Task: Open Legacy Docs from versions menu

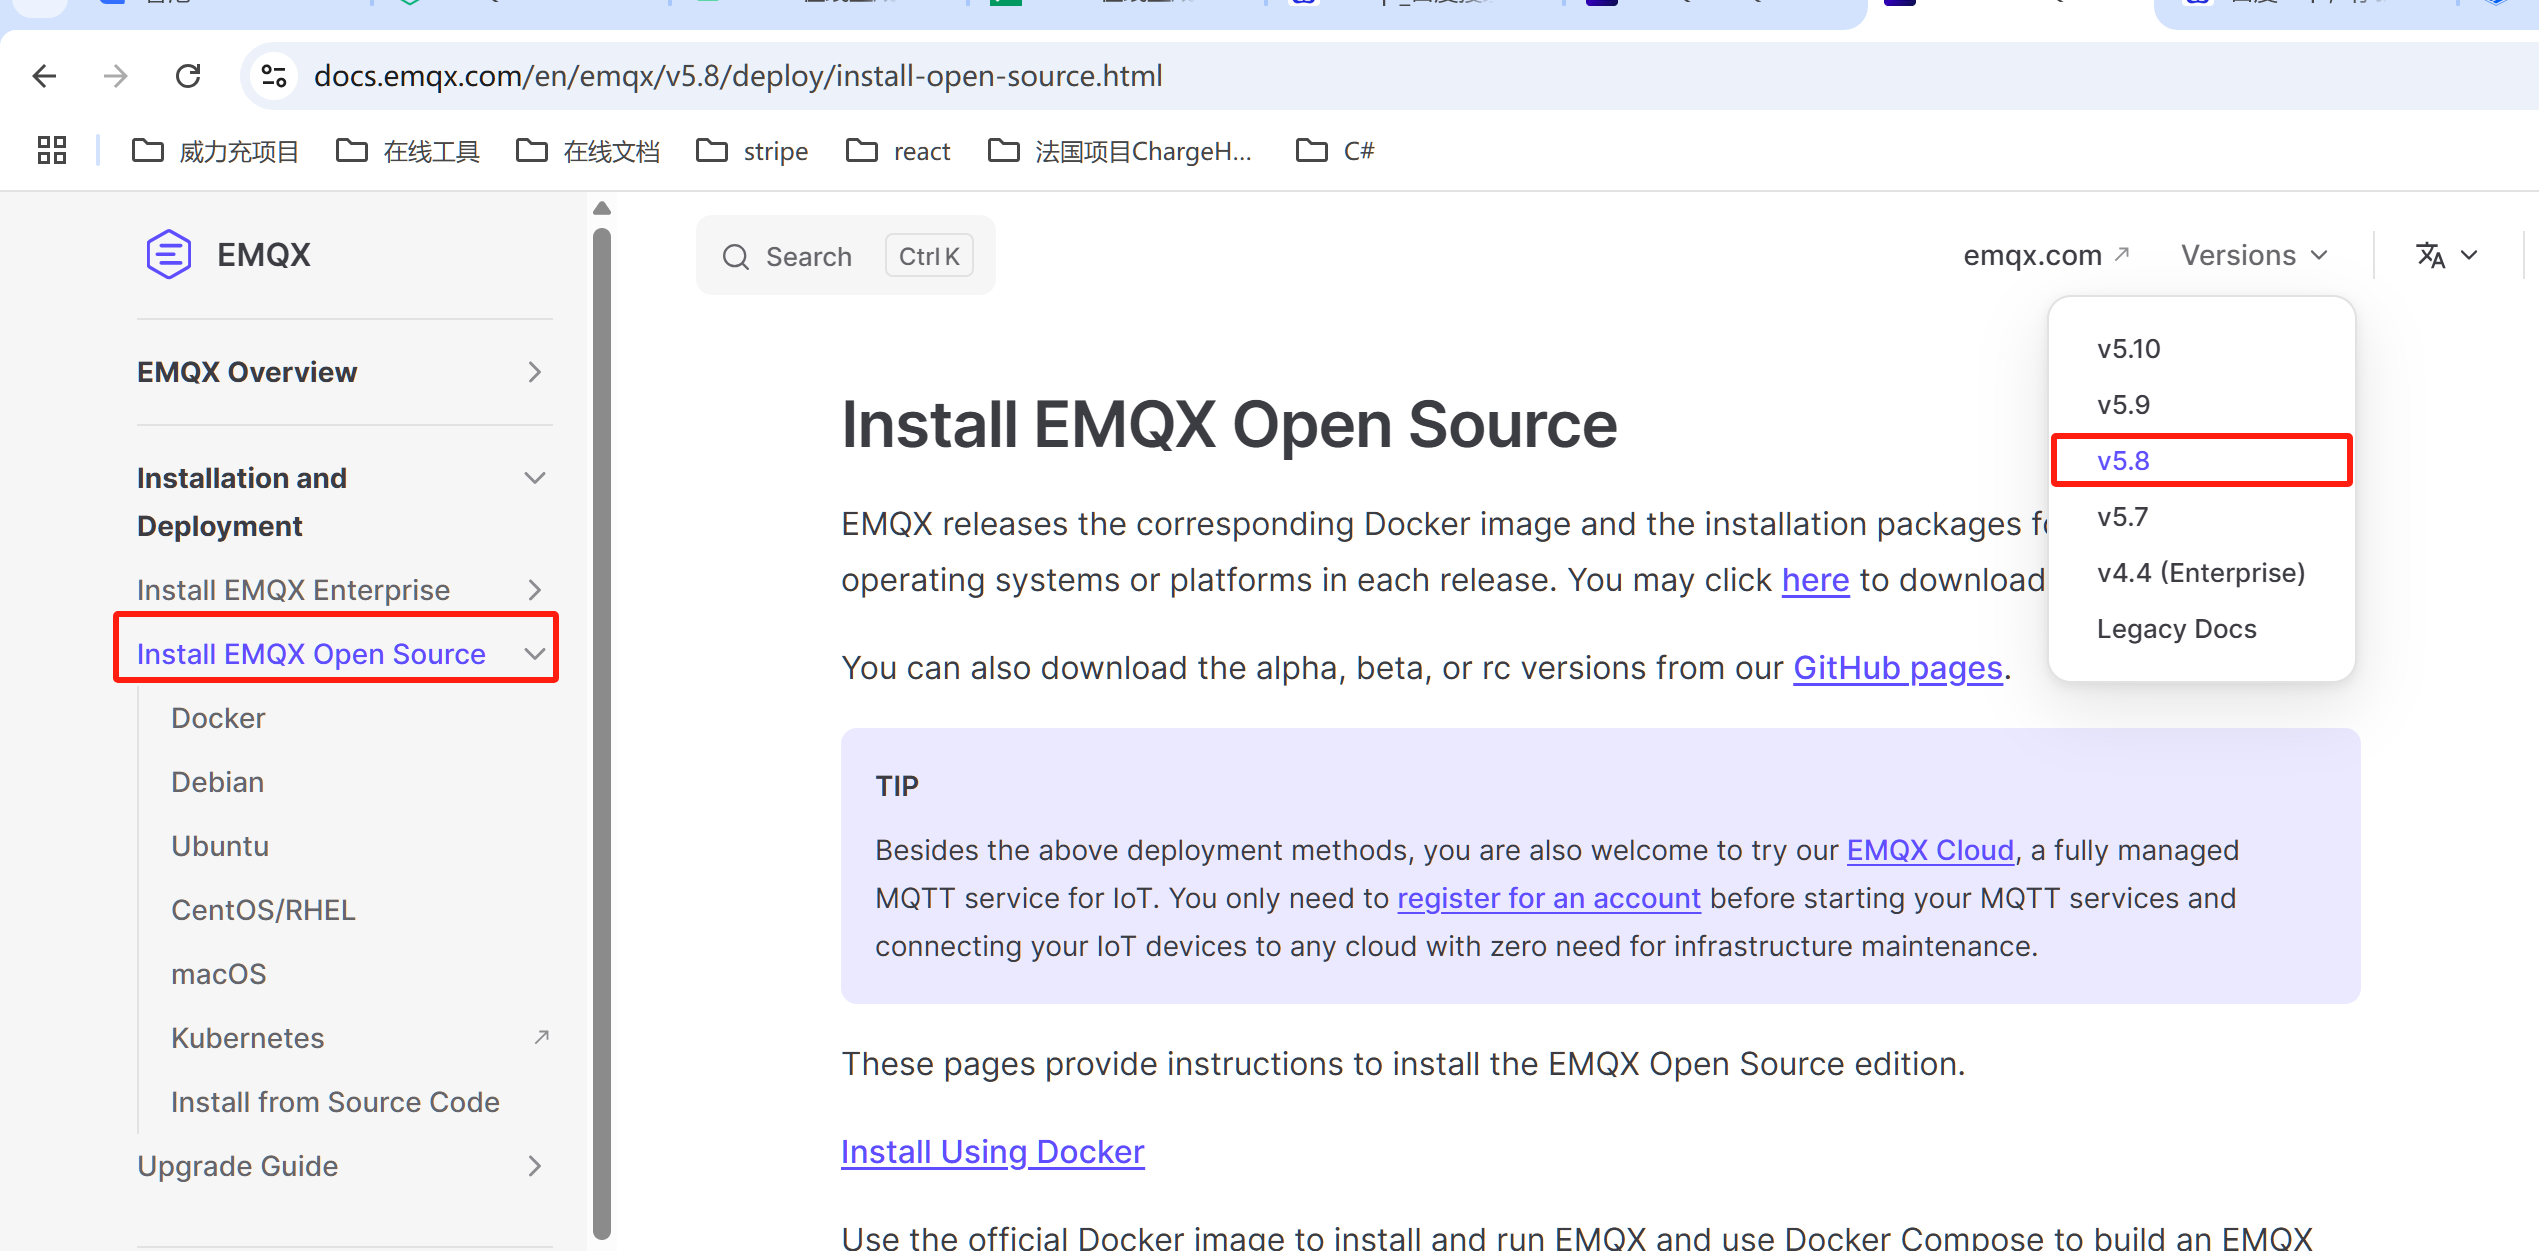Action: tap(2176, 629)
